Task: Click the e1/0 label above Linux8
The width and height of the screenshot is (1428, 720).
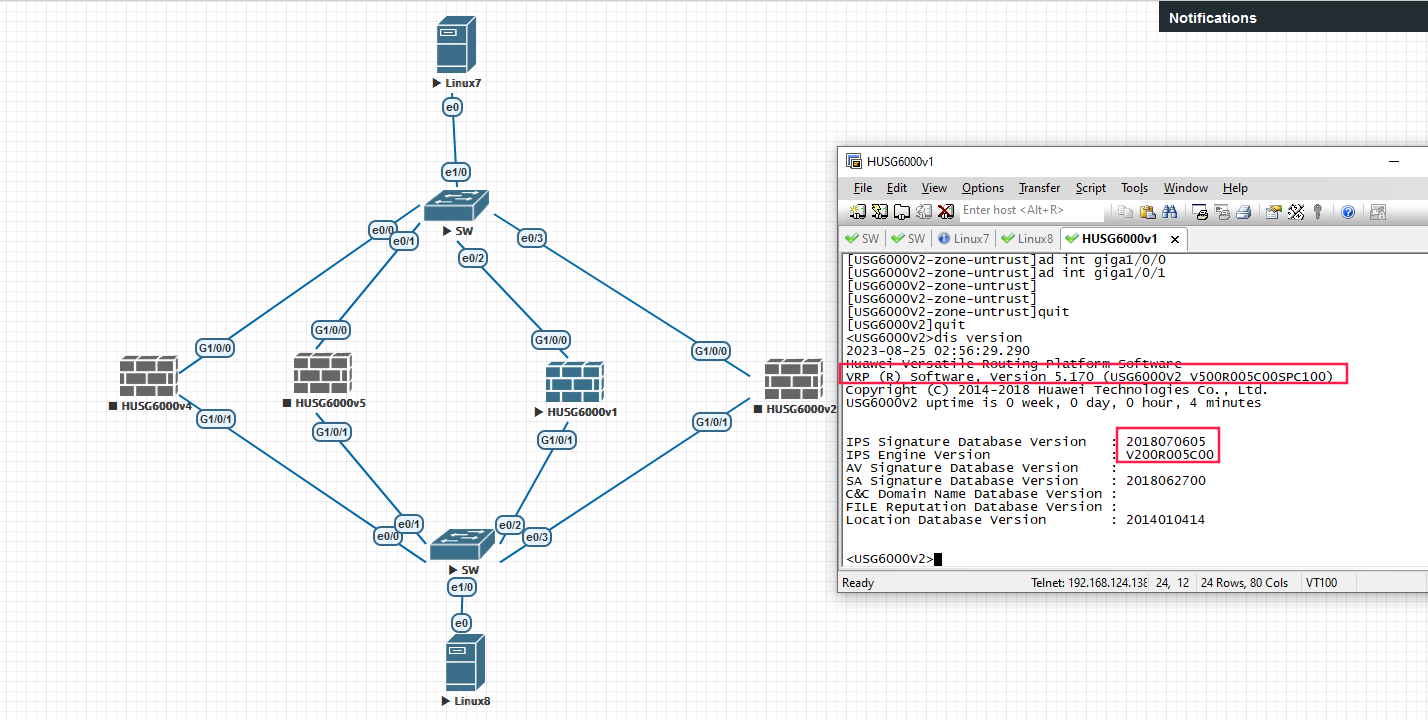Action: point(462,587)
